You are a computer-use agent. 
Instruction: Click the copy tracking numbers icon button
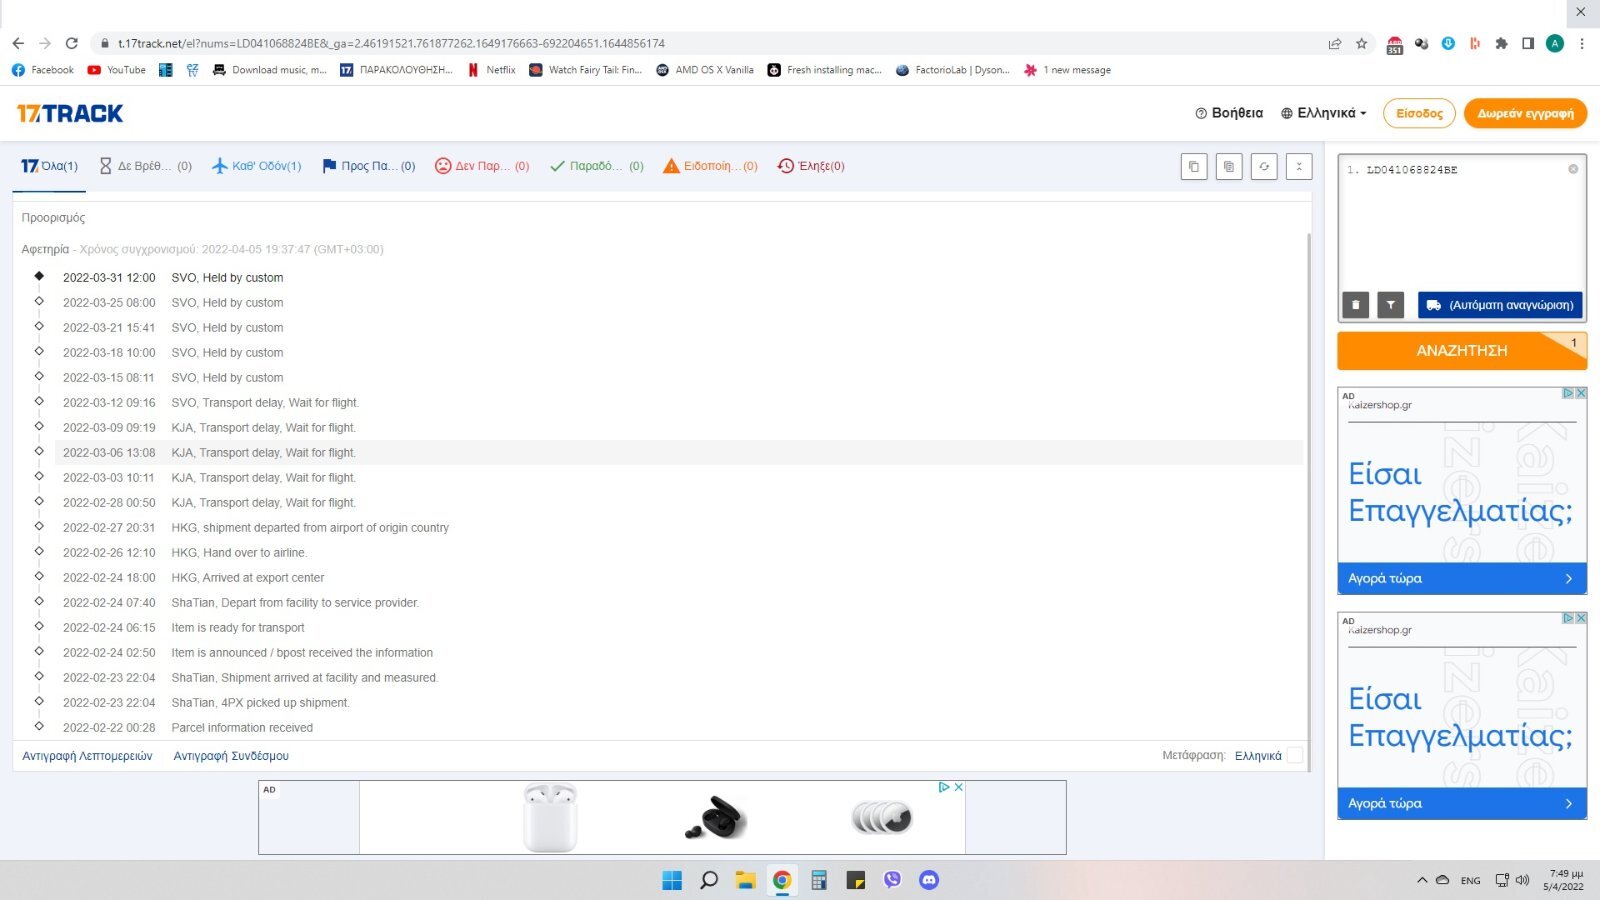click(1194, 167)
